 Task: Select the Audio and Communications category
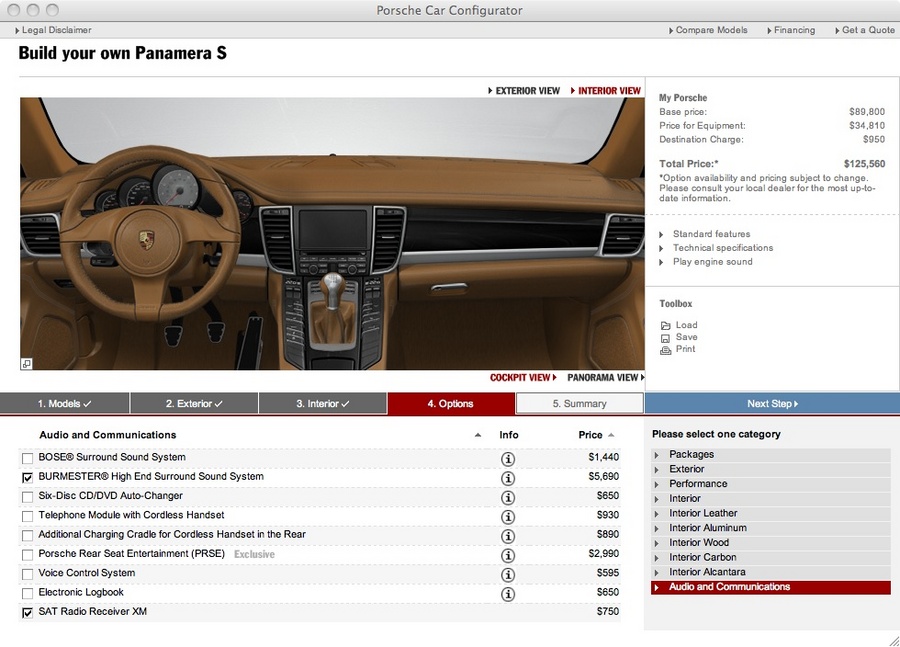click(x=771, y=587)
